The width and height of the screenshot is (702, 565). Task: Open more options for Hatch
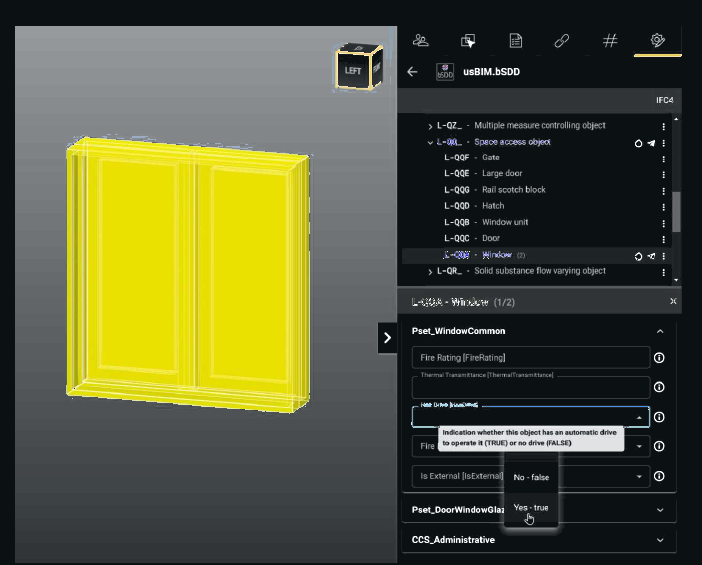[663, 207]
